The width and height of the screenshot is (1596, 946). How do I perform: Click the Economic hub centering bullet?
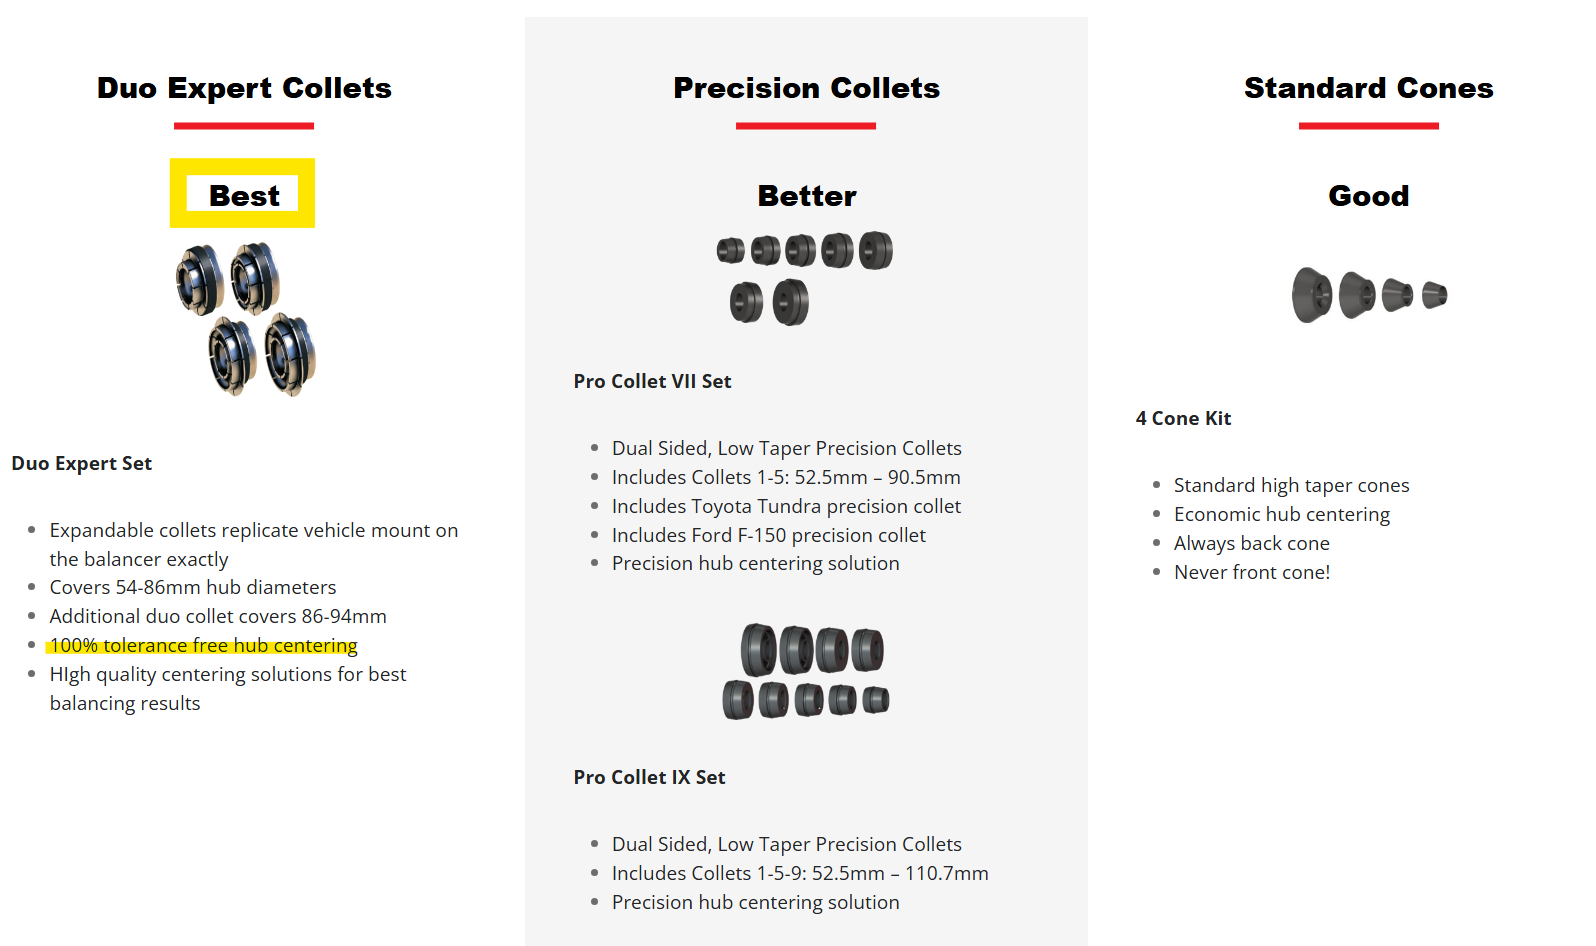pos(1281,514)
